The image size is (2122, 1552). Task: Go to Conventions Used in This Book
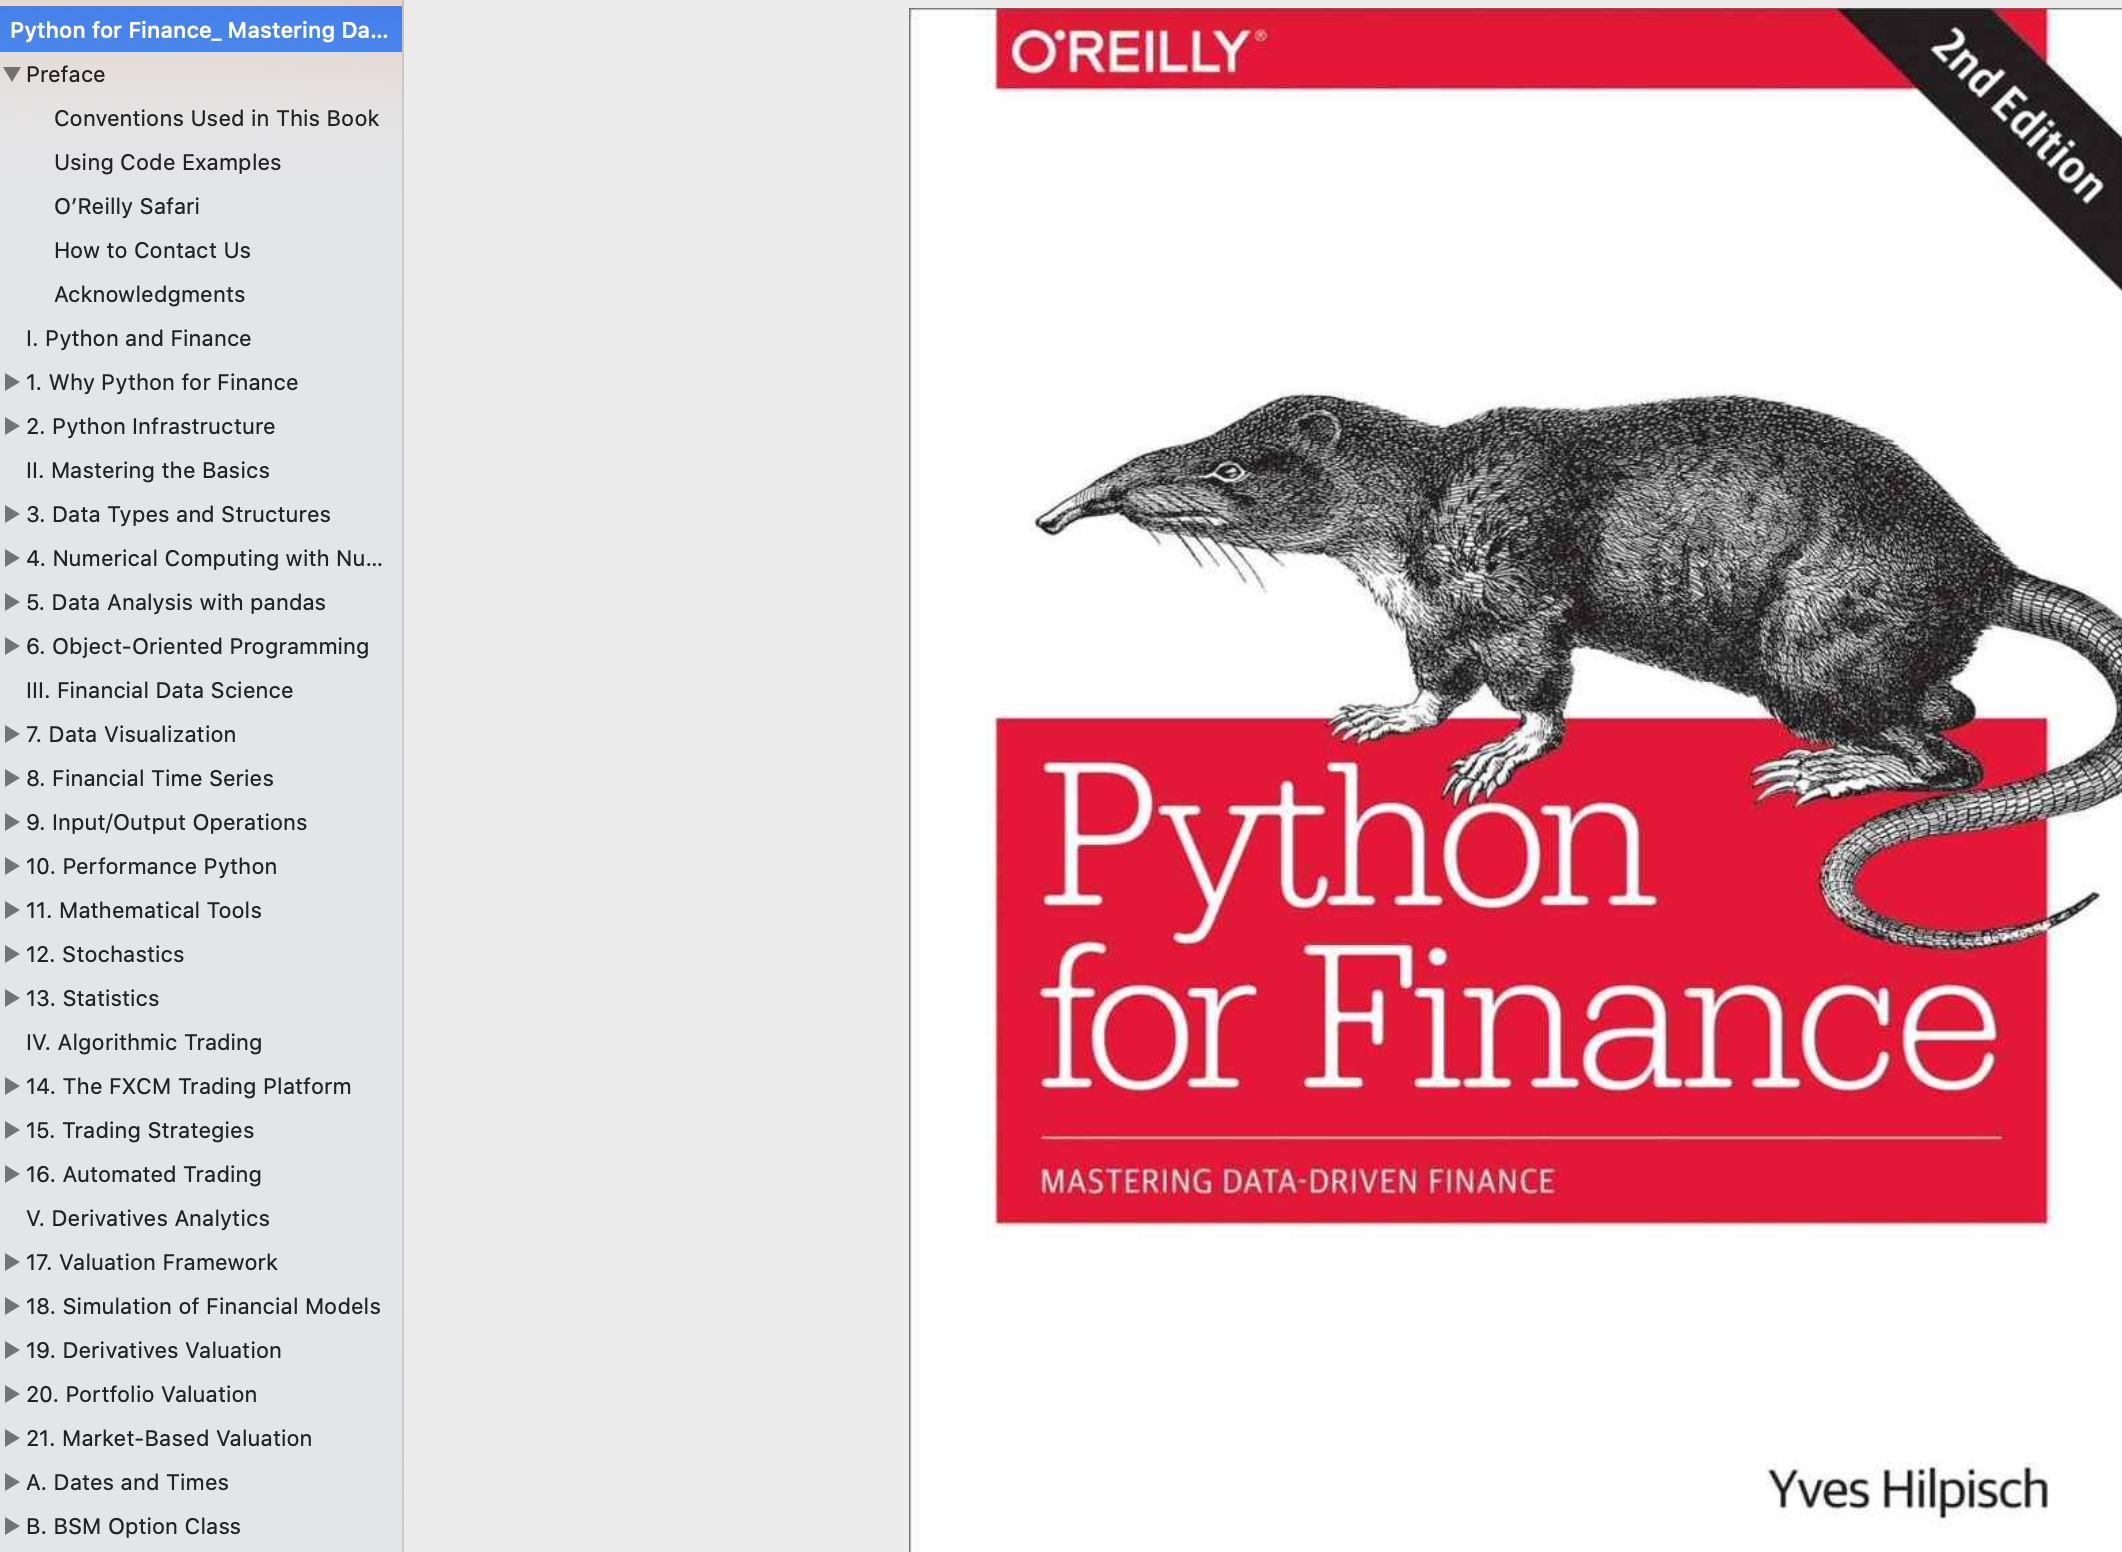(216, 118)
